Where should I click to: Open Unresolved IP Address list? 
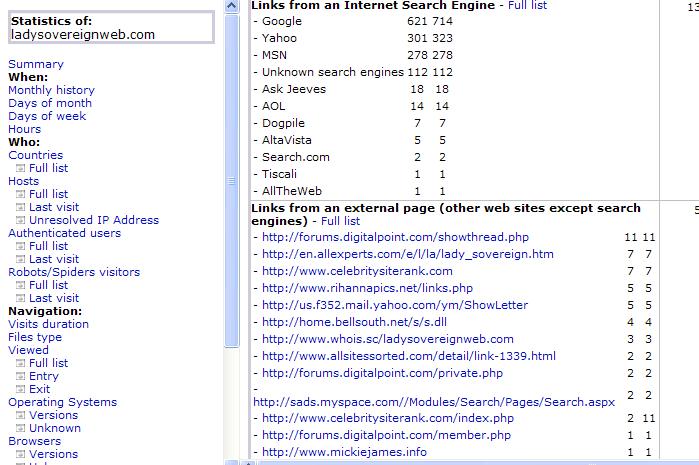pos(94,220)
